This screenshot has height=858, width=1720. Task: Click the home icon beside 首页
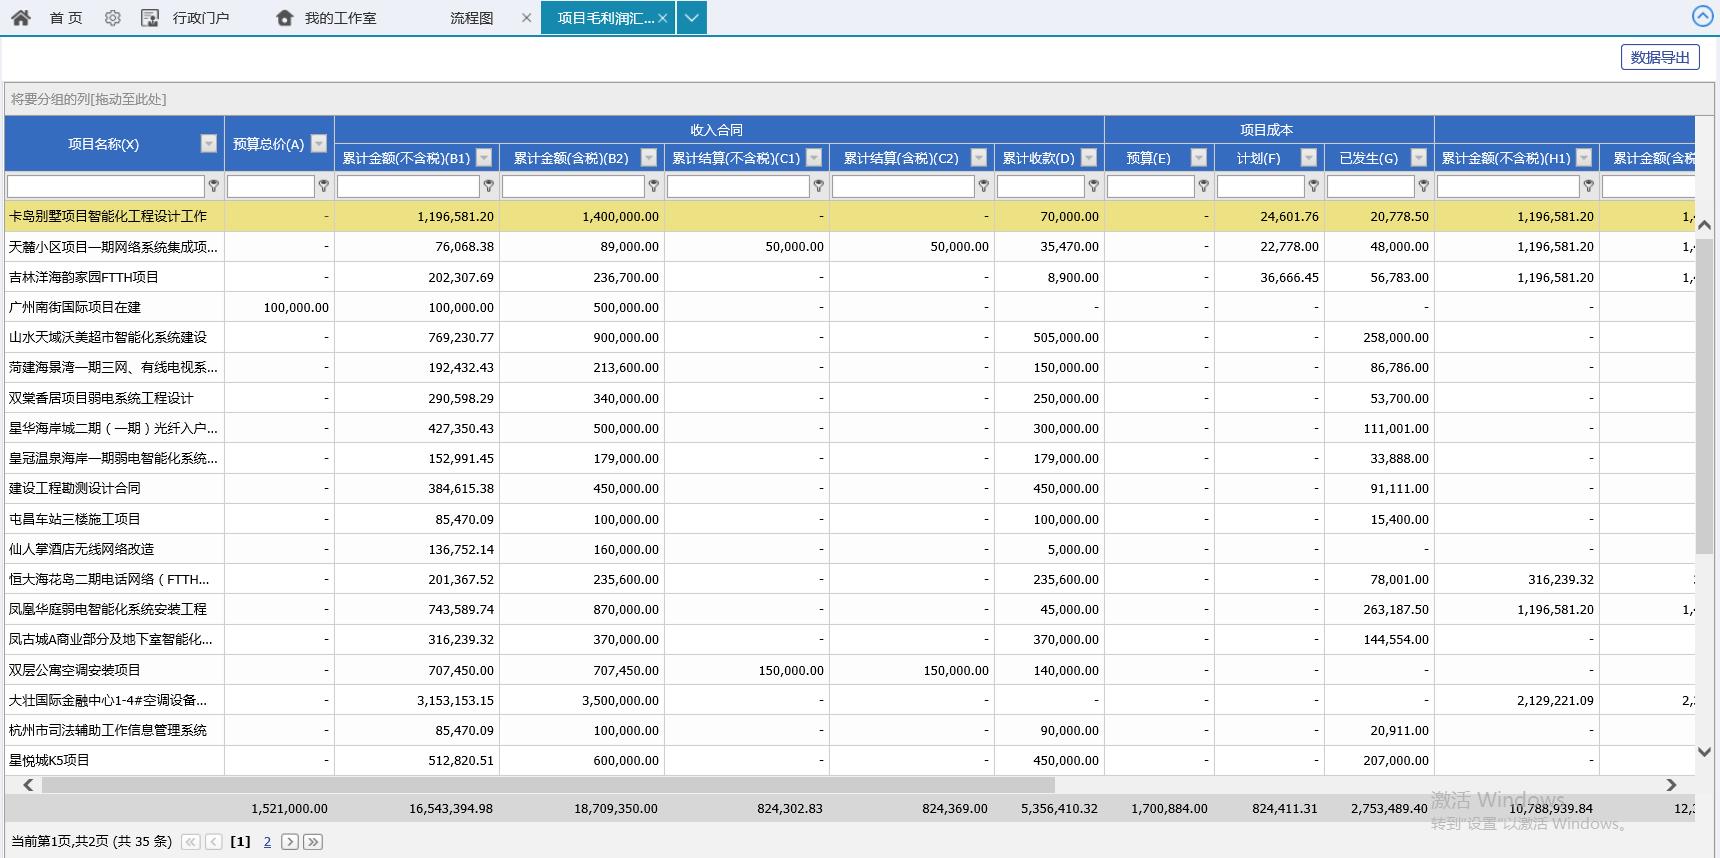pos(21,18)
